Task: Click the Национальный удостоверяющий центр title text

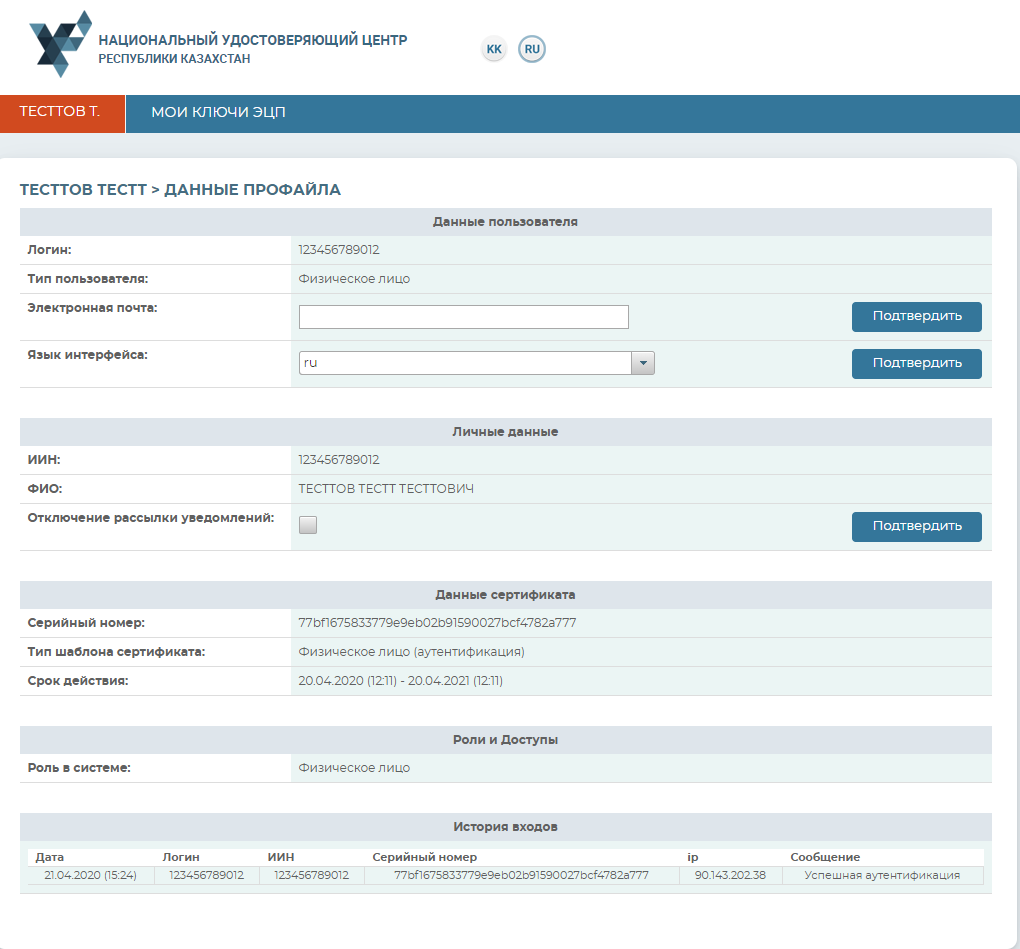Action: click(x=252, y=40)
